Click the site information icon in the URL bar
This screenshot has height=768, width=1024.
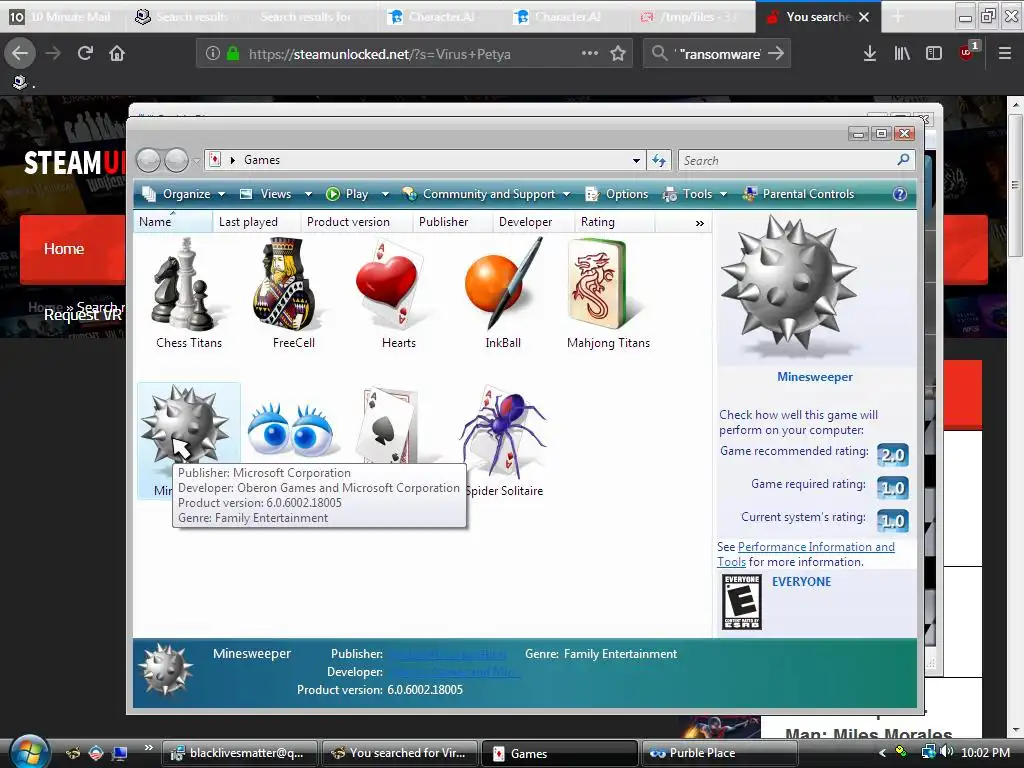point(213,54)
